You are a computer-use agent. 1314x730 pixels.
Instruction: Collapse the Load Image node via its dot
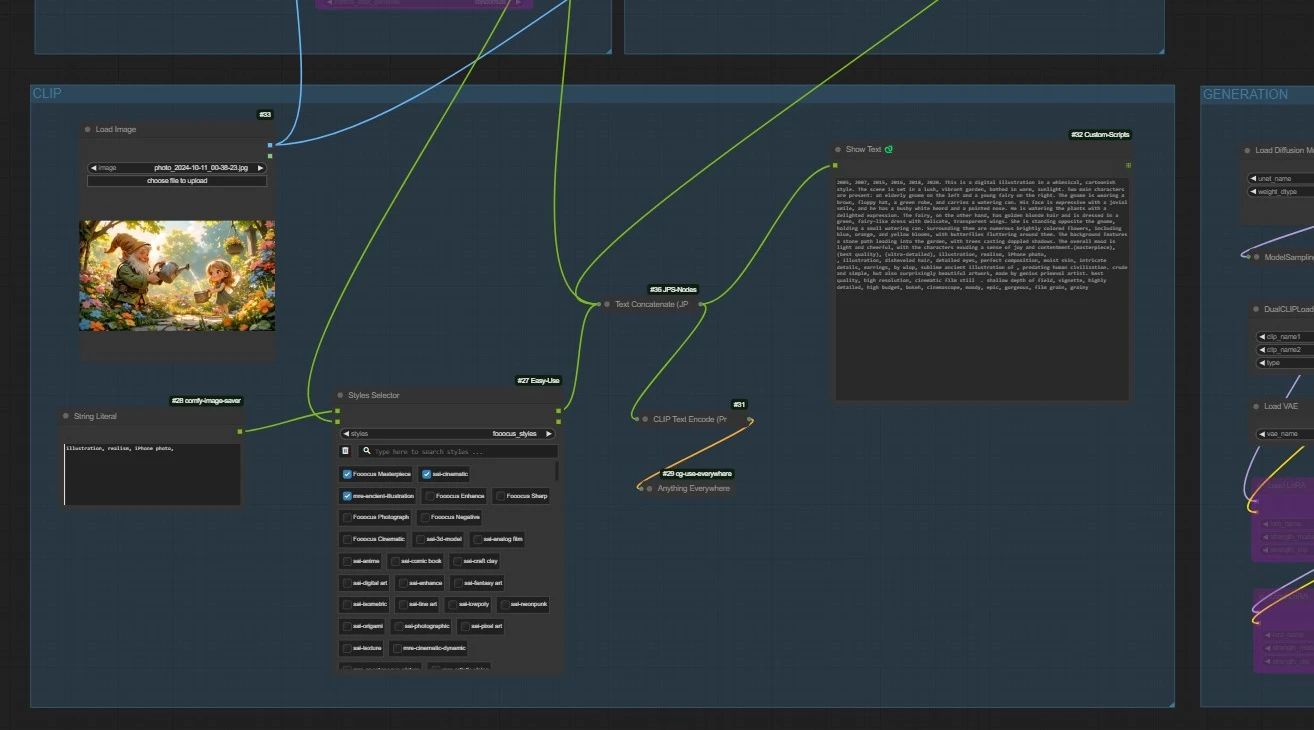[88, 130]
